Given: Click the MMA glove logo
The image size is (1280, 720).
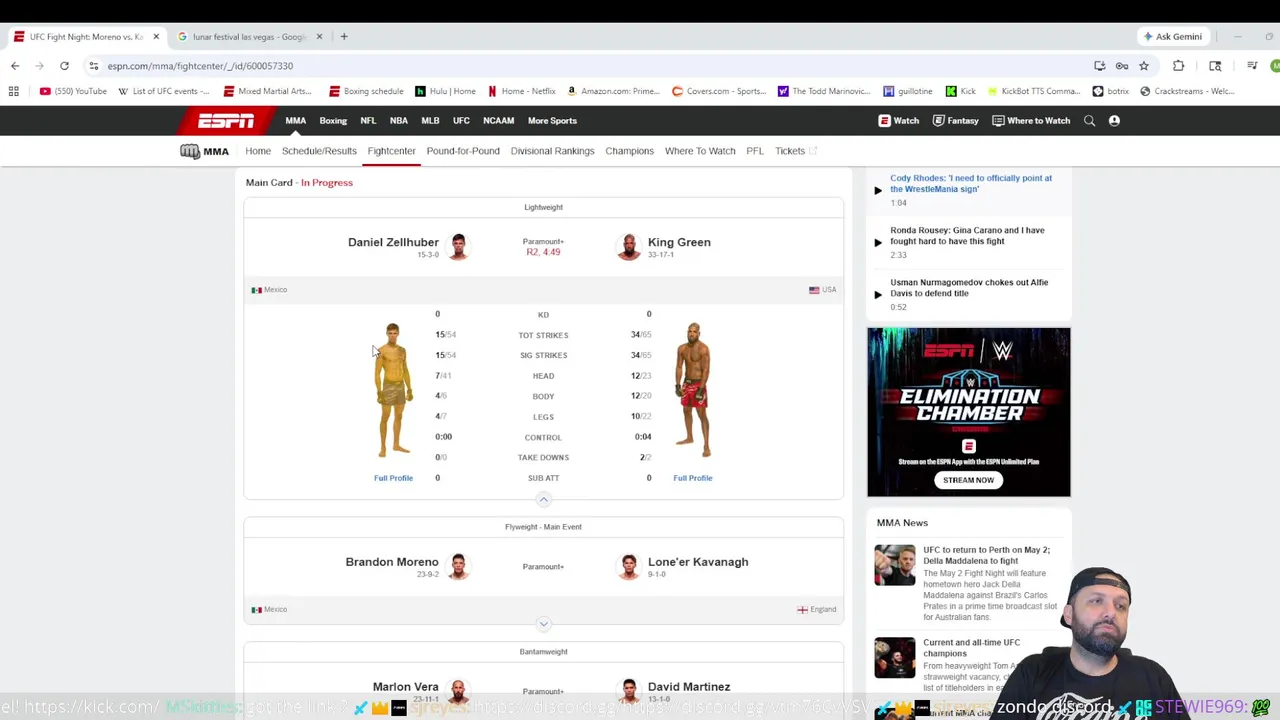Looking at the screenshot, I should [190, 151].
